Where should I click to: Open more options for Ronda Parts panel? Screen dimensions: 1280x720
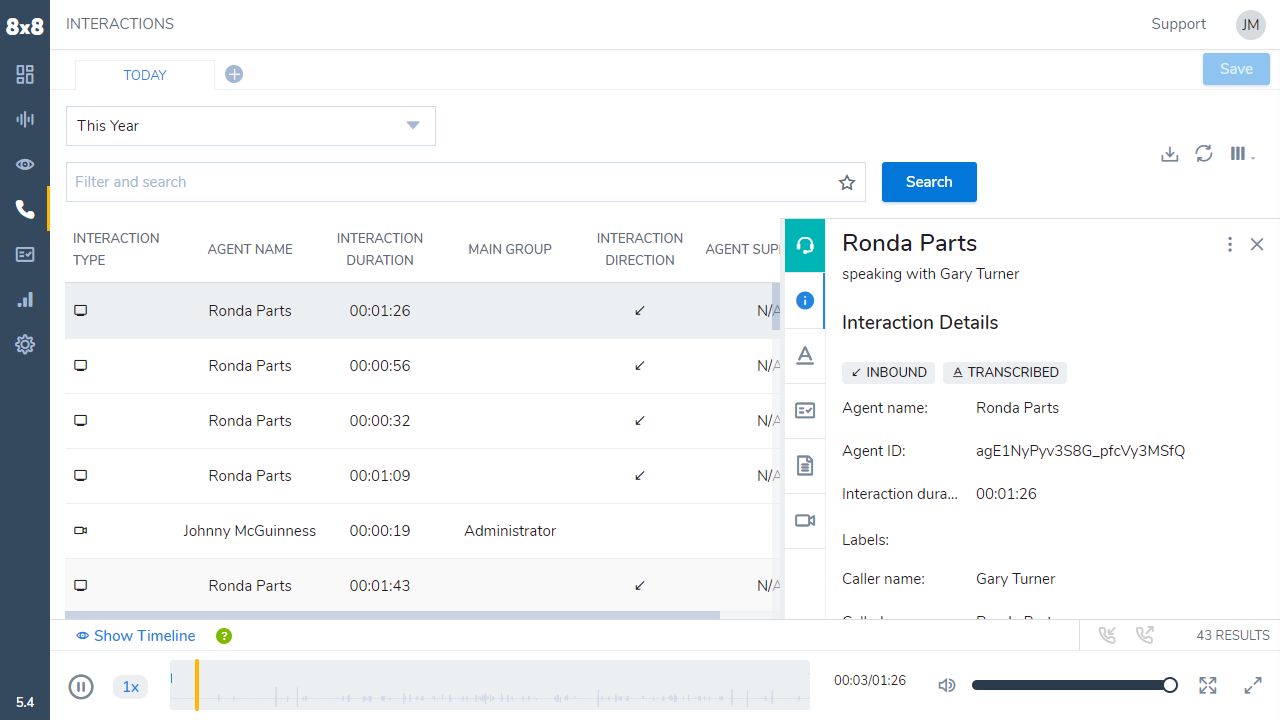pyautogui.click(x=1230, y=244)
